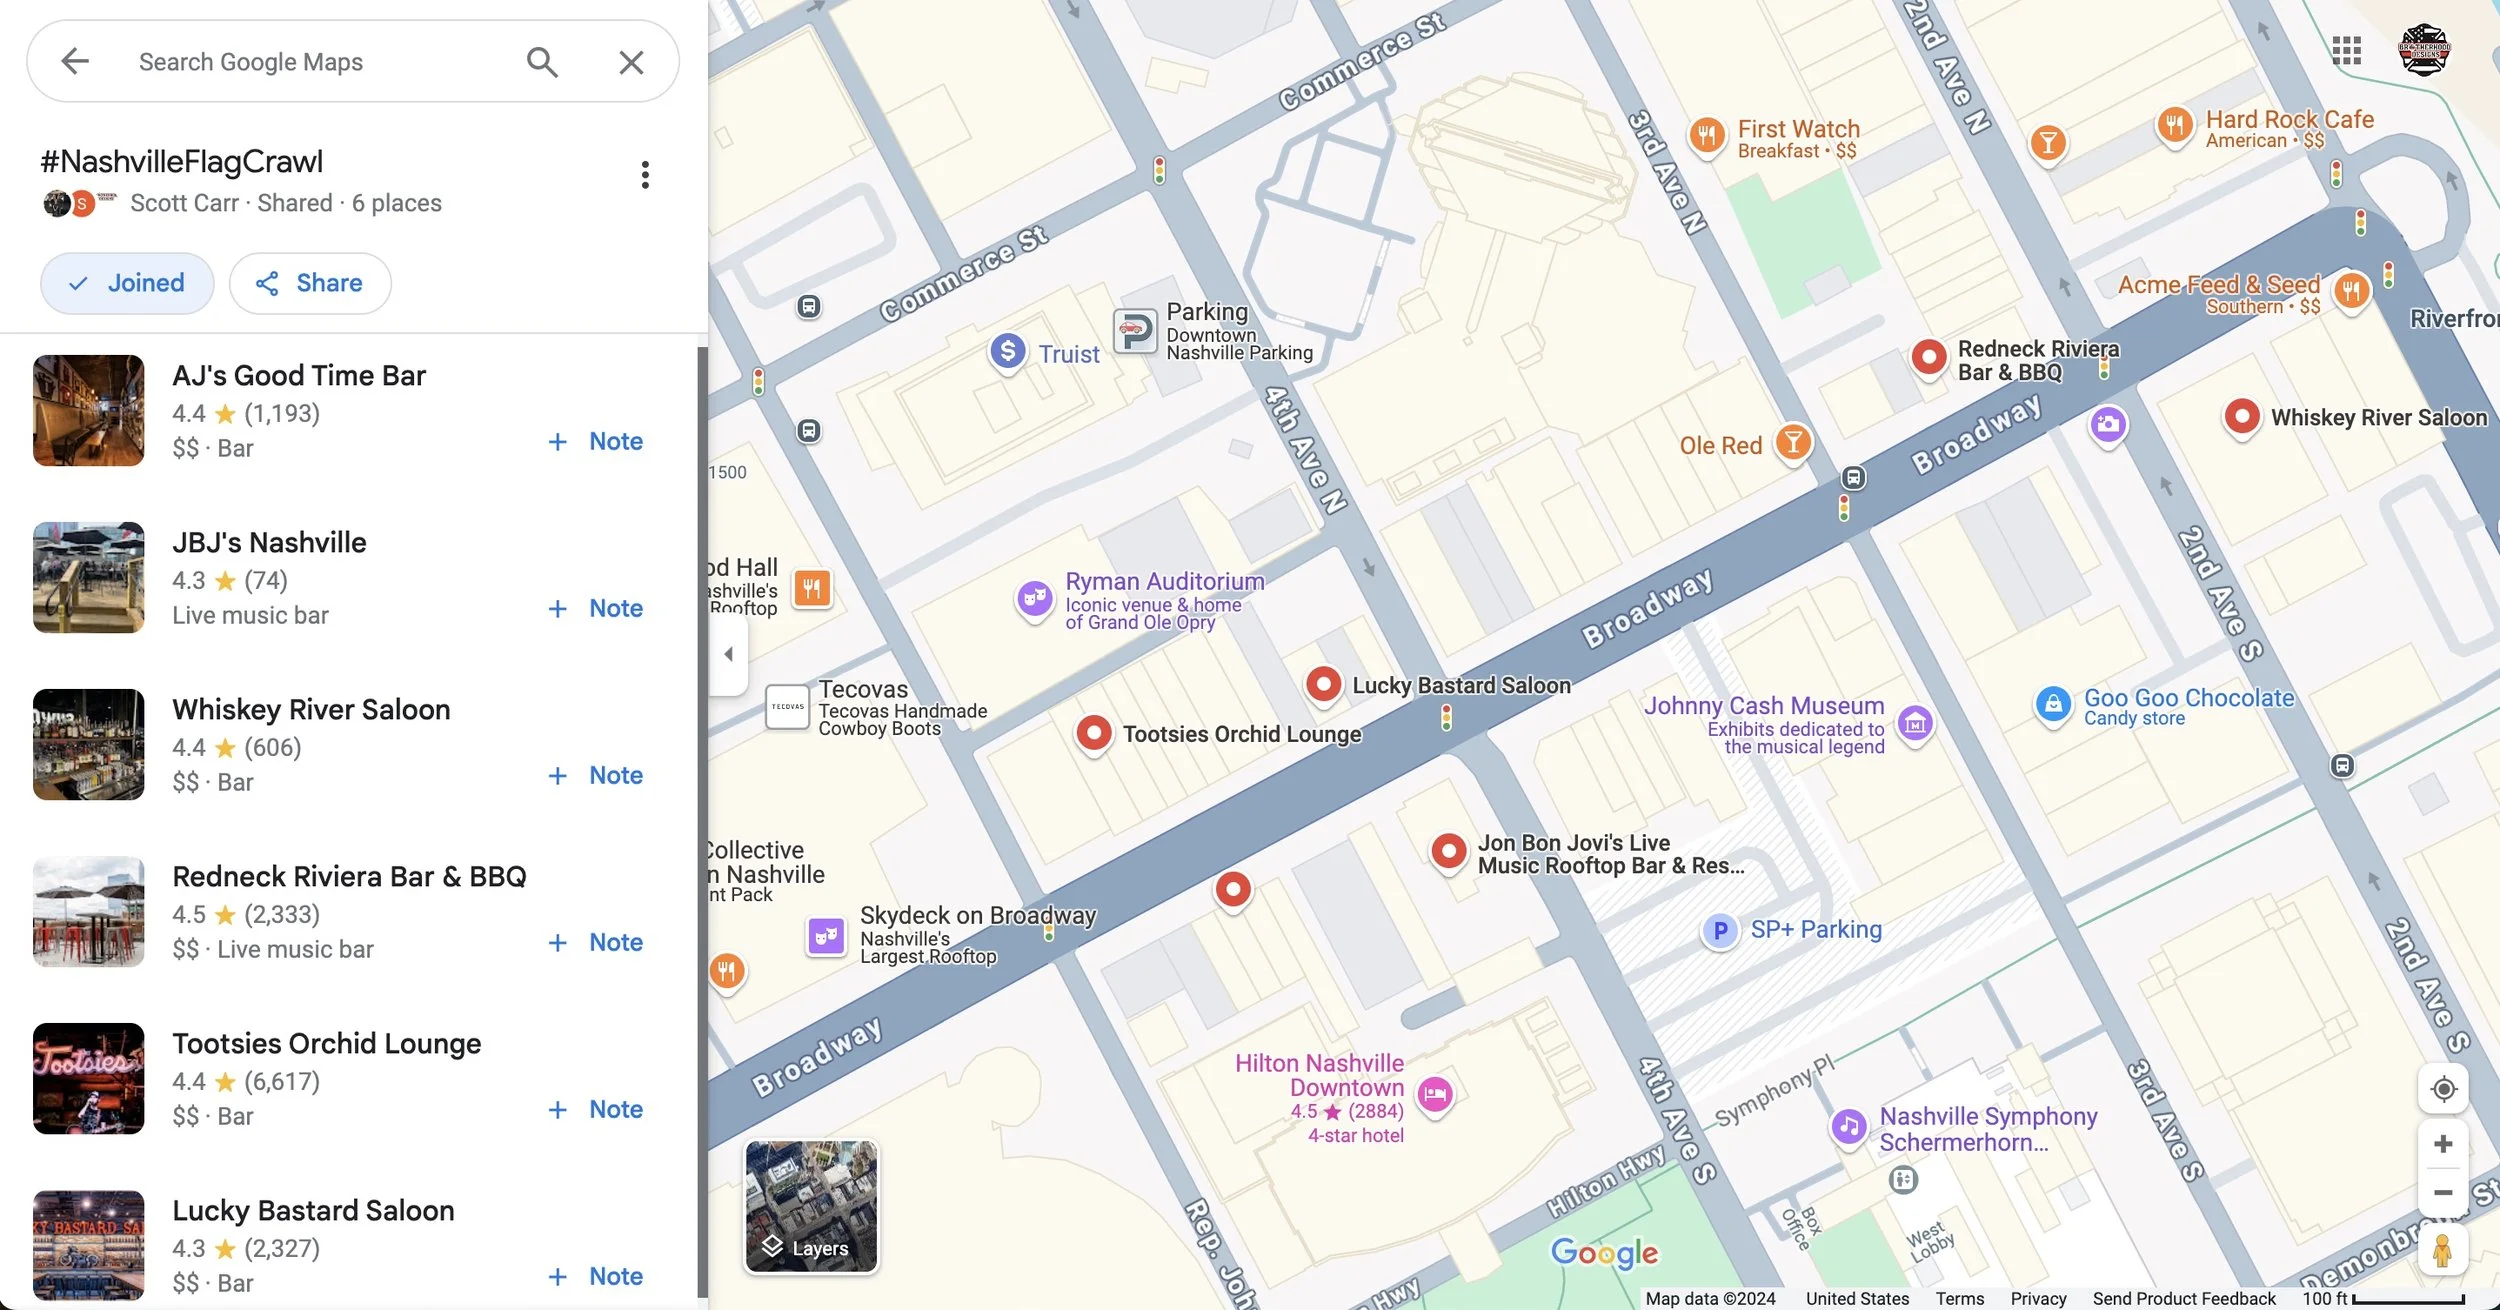This screenshot has width=2500, height=1310.
Task: Add a Note to AJ's Good Time Bar
Action: coord(596,441)
